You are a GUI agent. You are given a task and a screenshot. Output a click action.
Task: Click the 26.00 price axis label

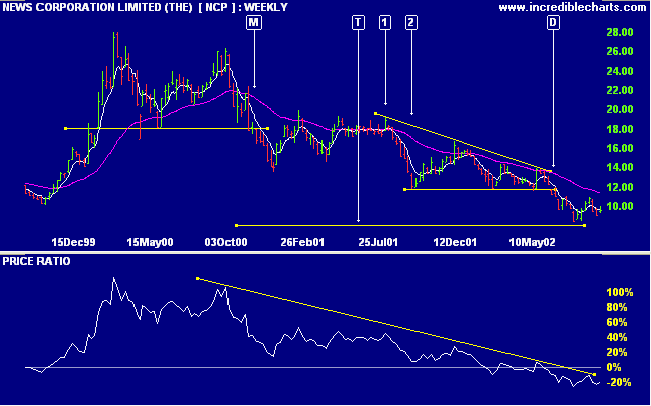coord(619,51)
